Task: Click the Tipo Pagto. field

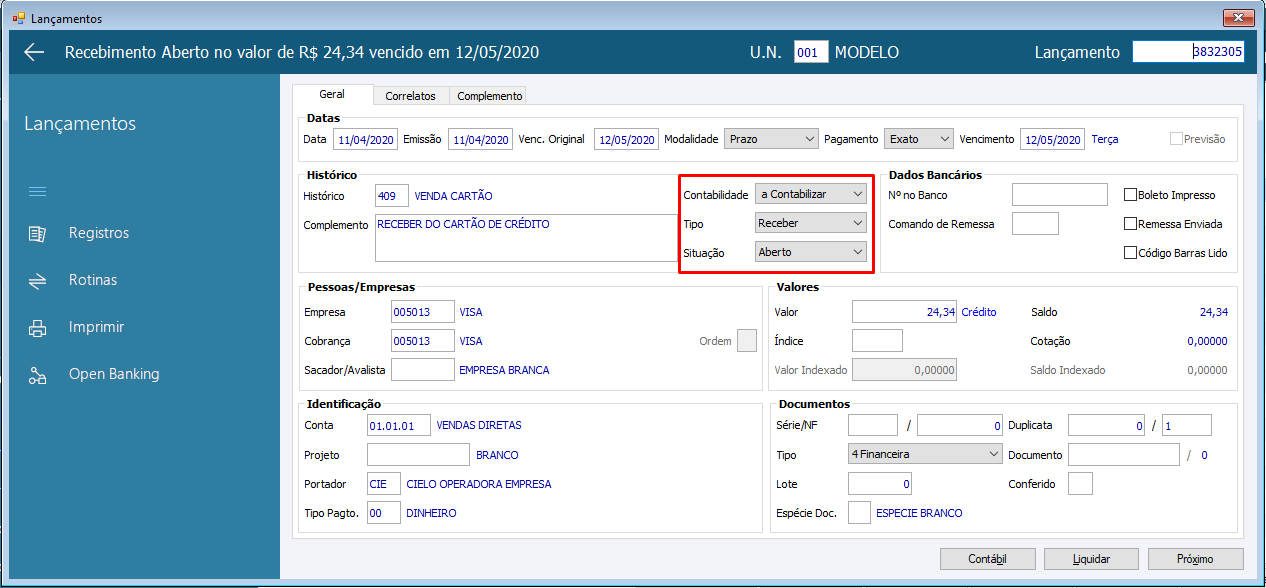Action: pyautogui.click(x=384, y=513)
